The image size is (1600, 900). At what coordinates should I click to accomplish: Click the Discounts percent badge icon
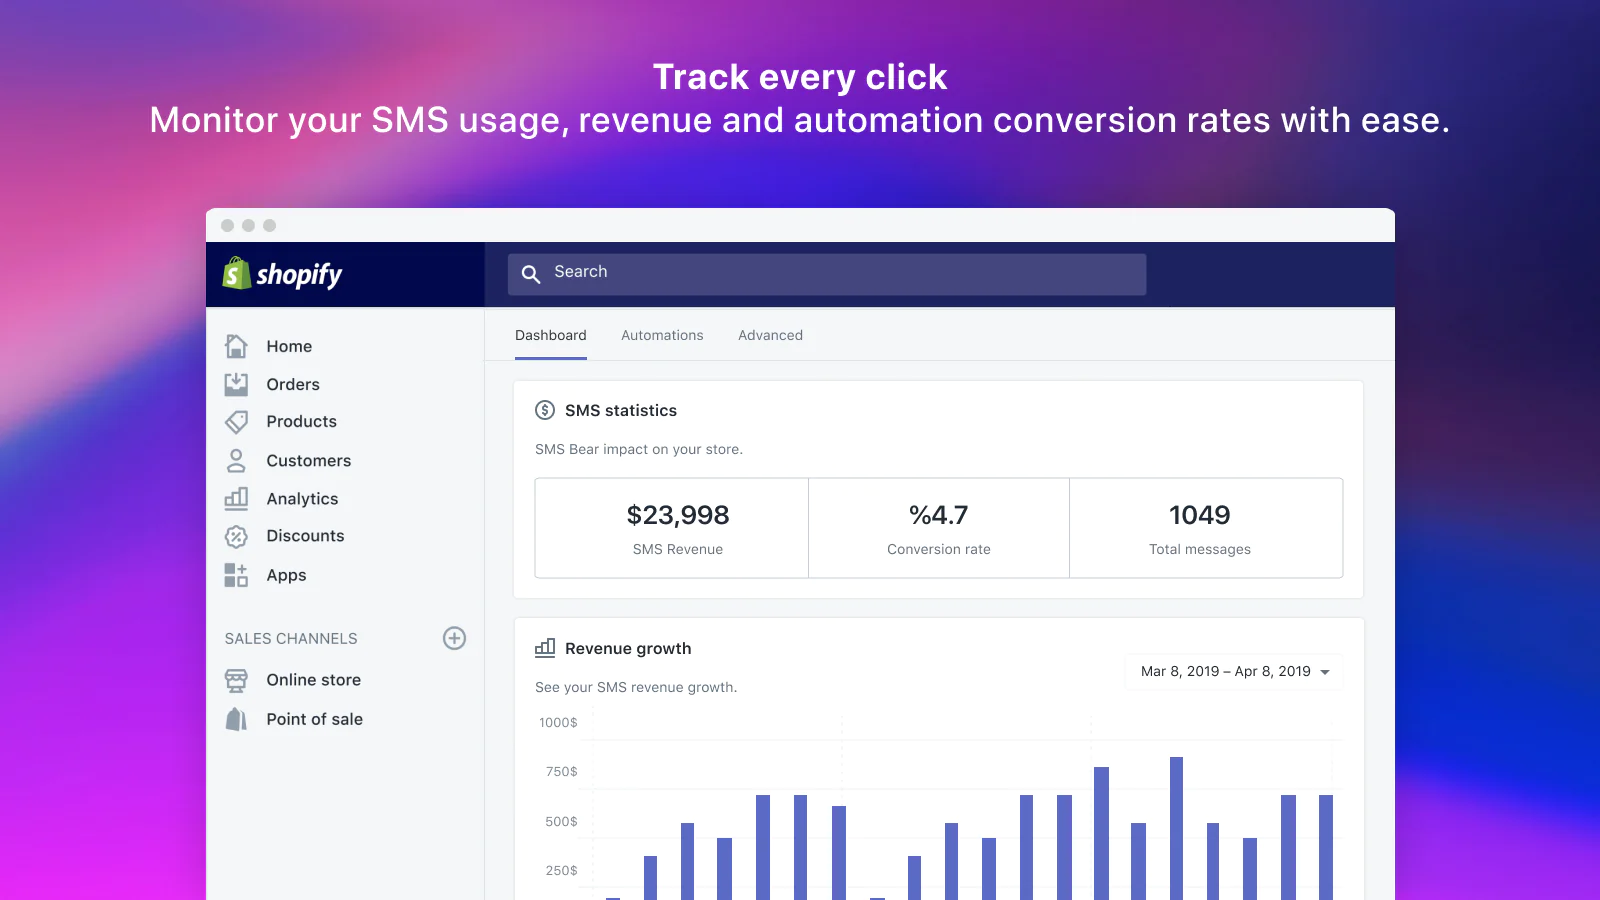pyautogui.click(x=236, y=536)
